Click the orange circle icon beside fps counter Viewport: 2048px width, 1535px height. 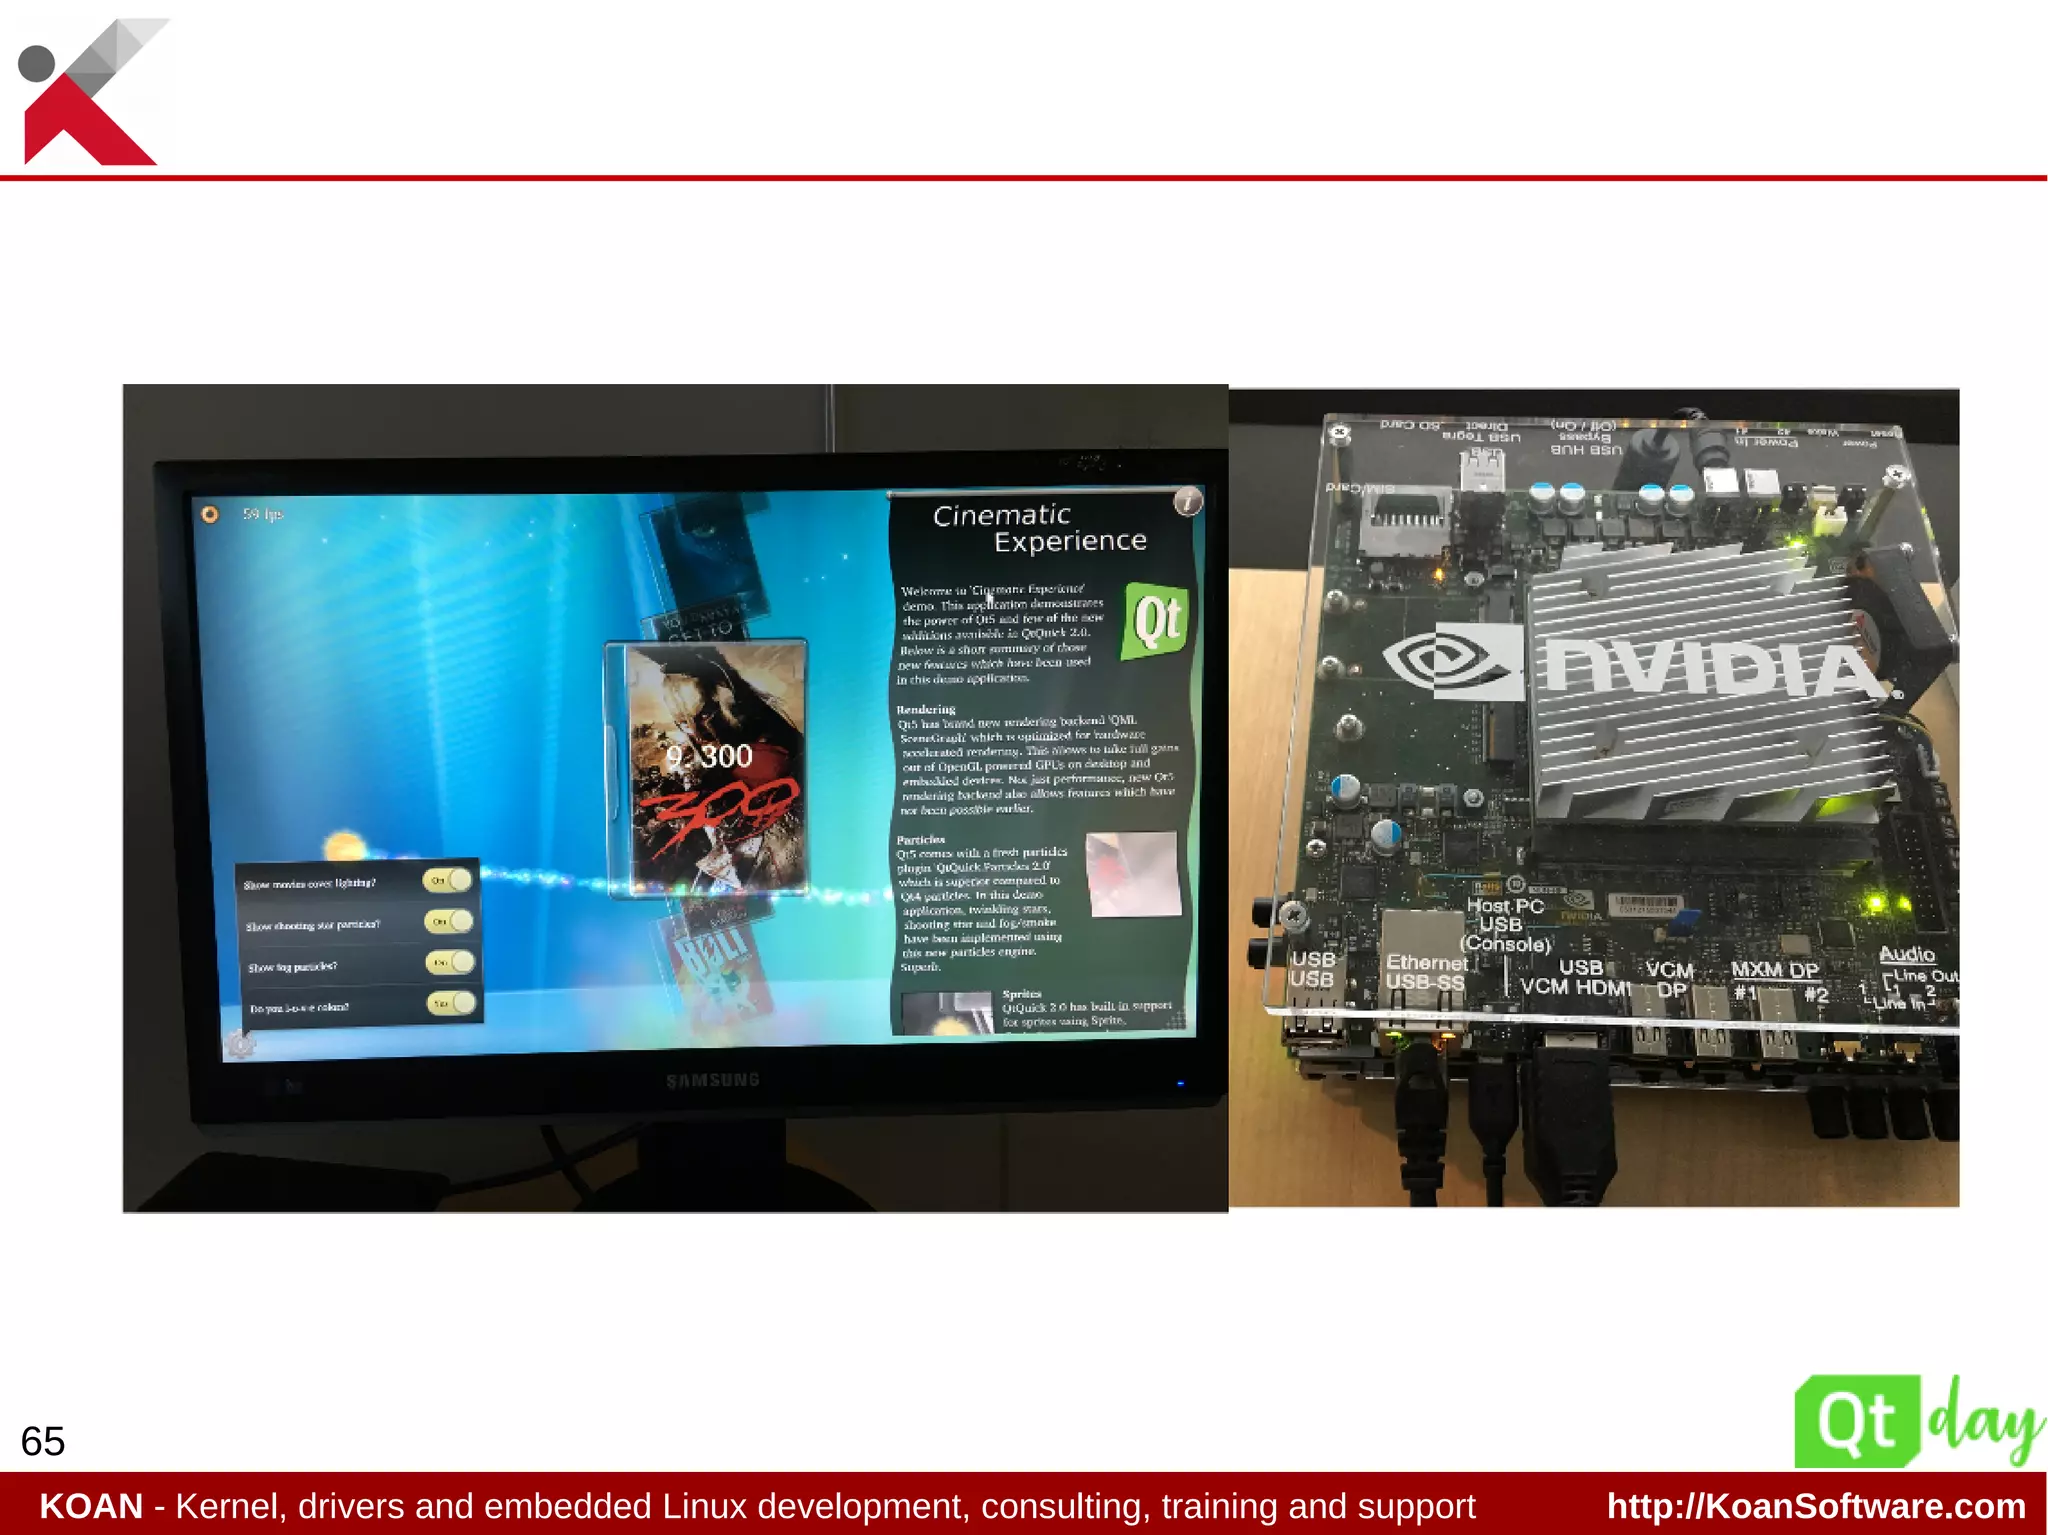point(210,514)
